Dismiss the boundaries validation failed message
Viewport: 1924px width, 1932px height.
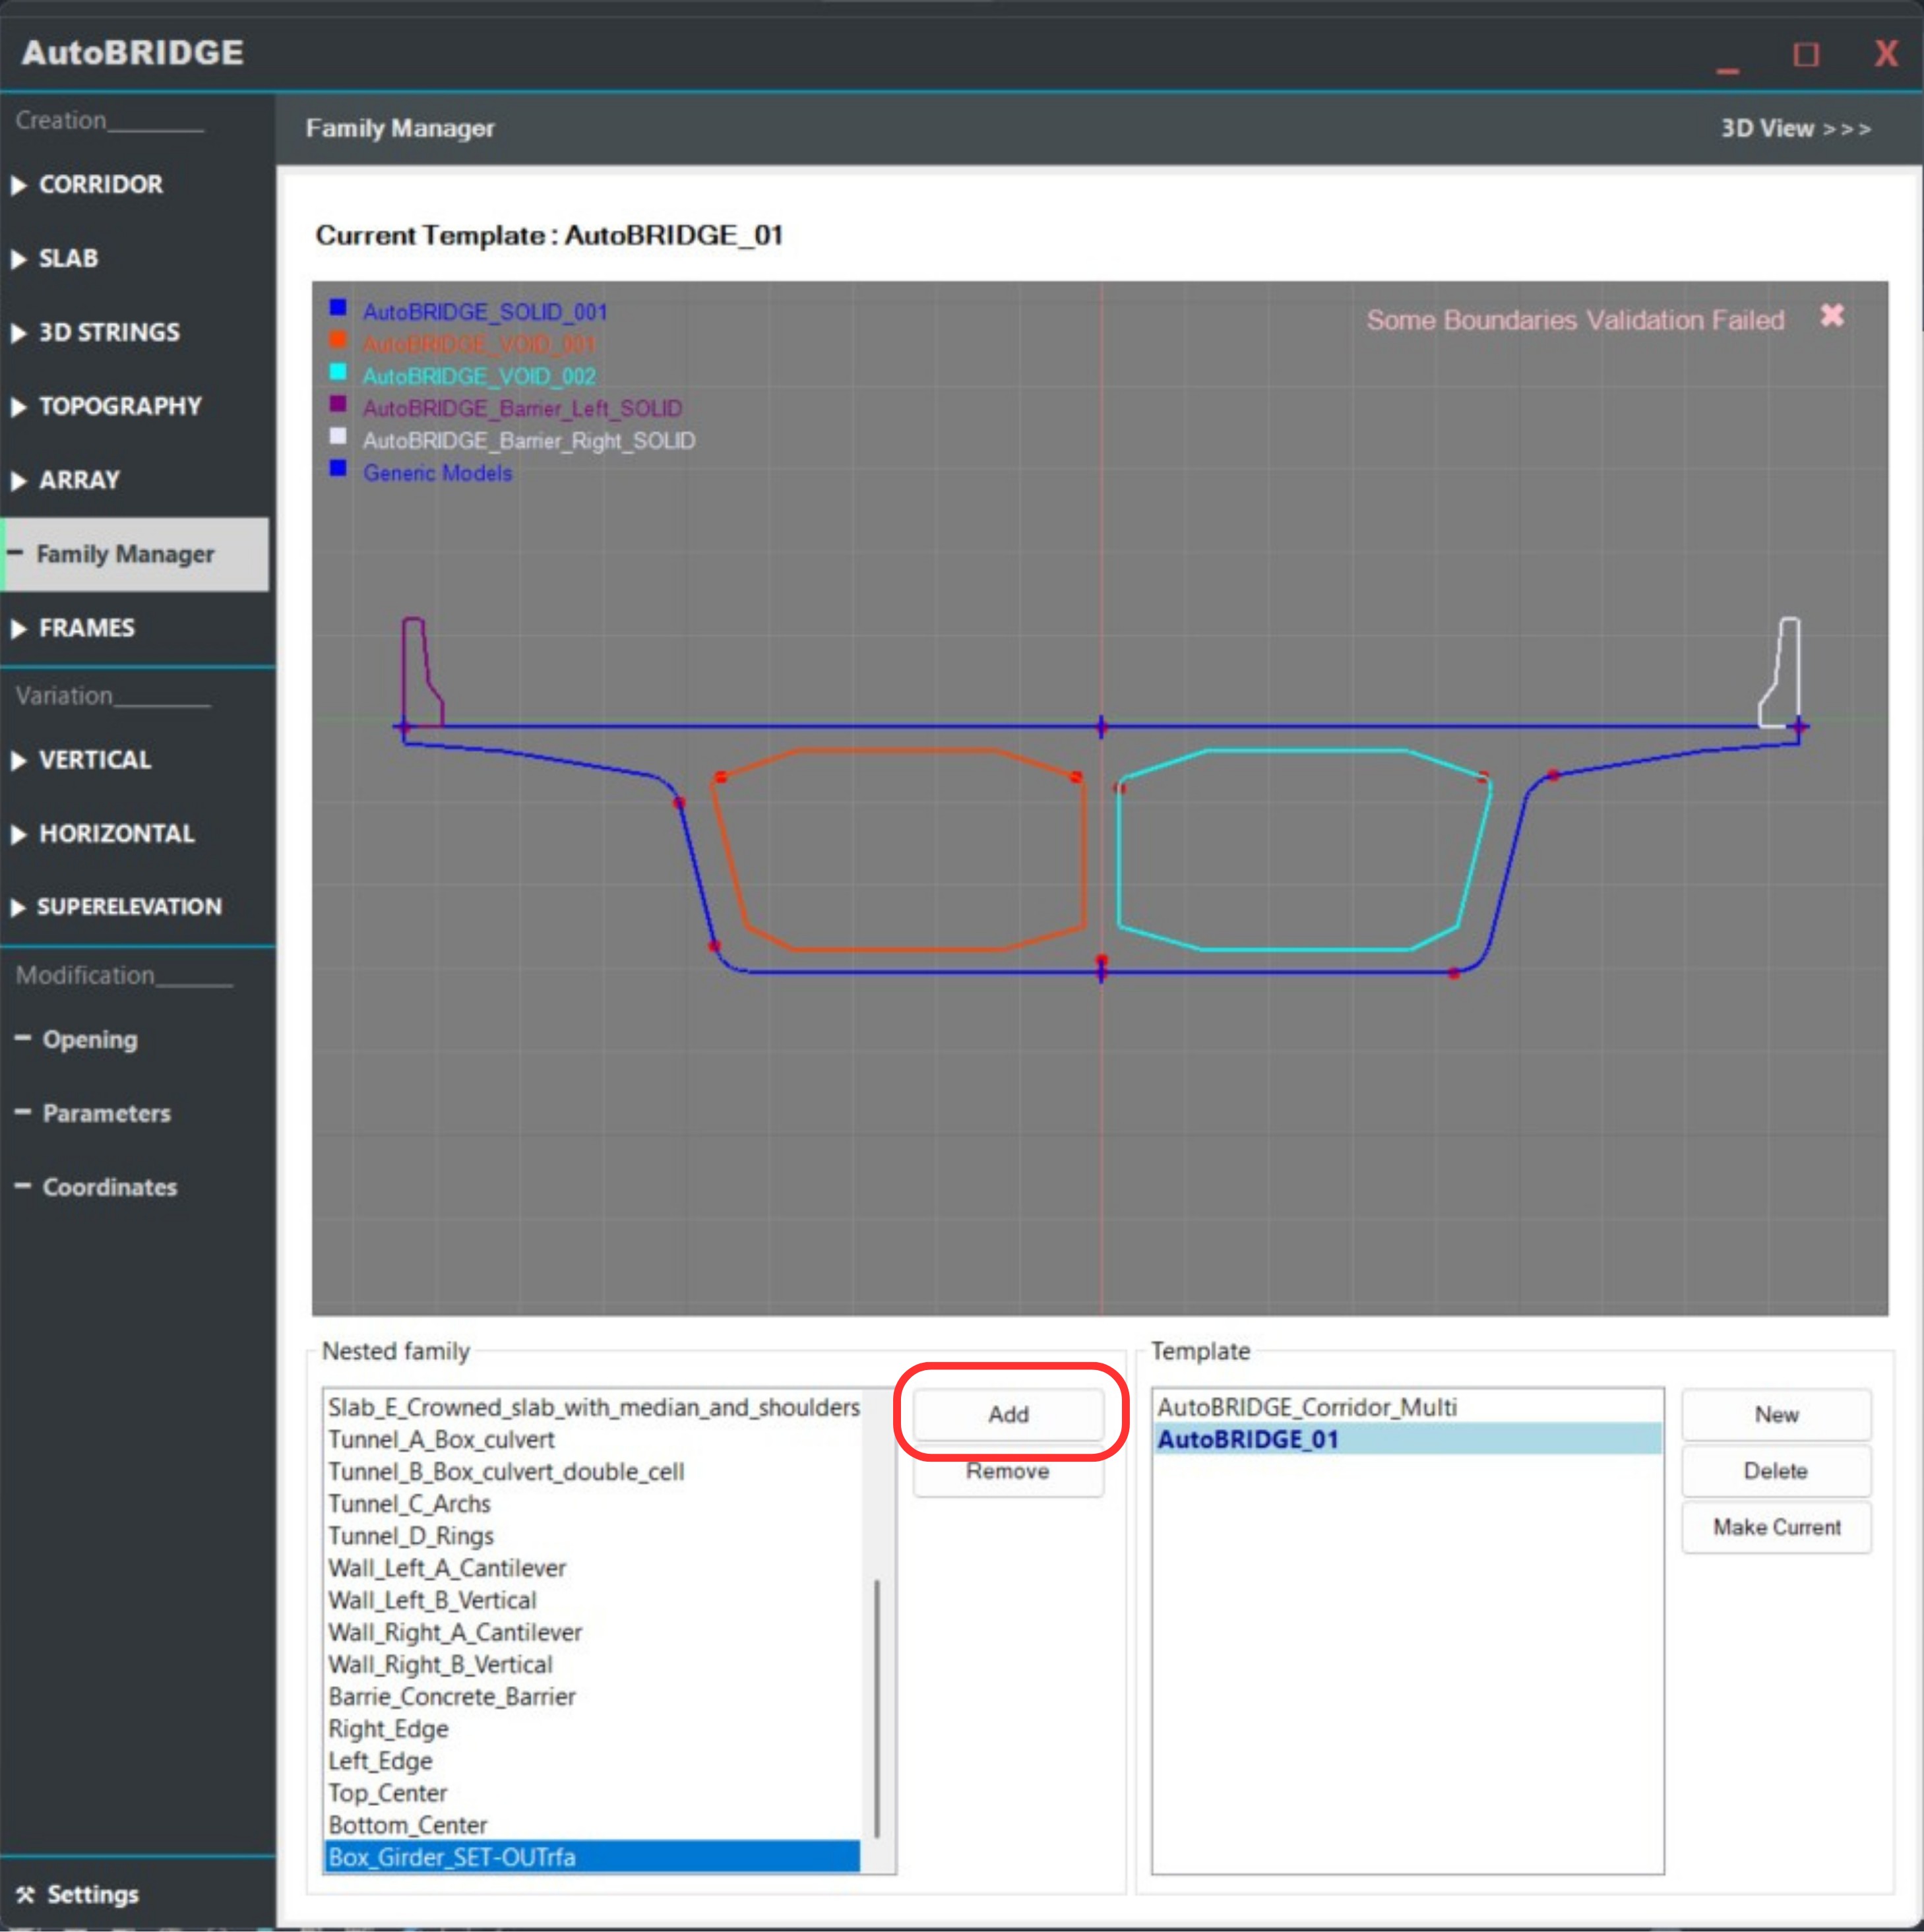coord(1831,316)
